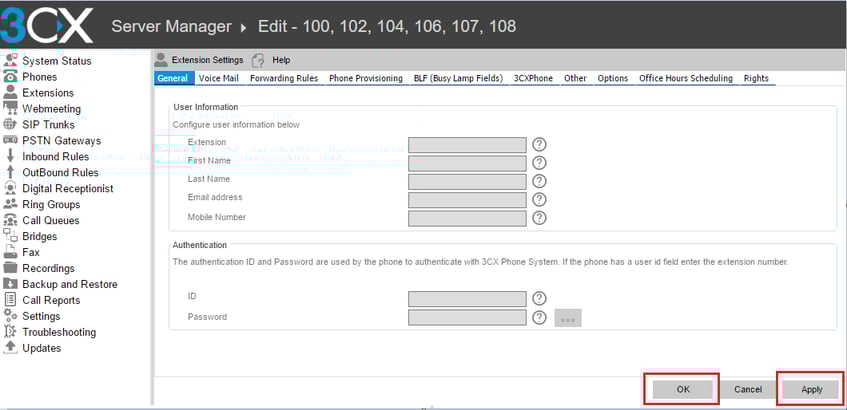Click the Help question-mark toolbar icon
Viewport: 847px width, 410px height.
pos(259,60)
